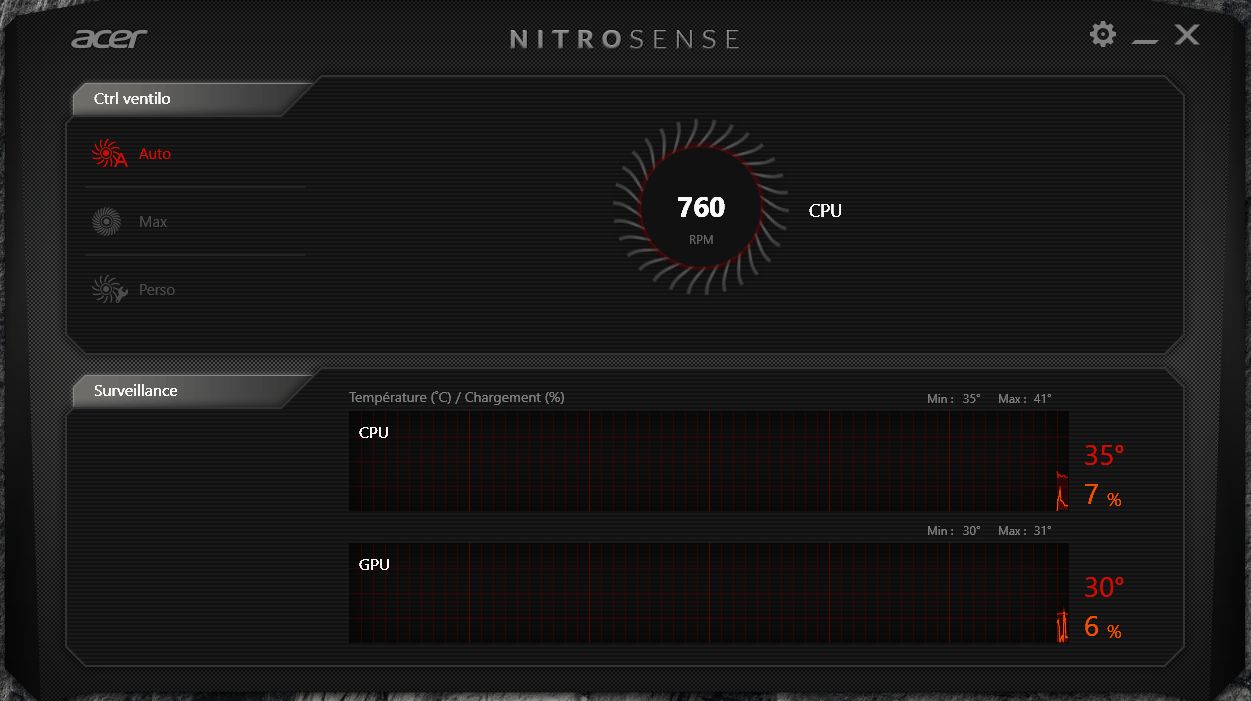Image resolution: width=1251 pixels, height=701 pixels.
Task: Click the Auto fan mode icon
Action: pos(109,154)
